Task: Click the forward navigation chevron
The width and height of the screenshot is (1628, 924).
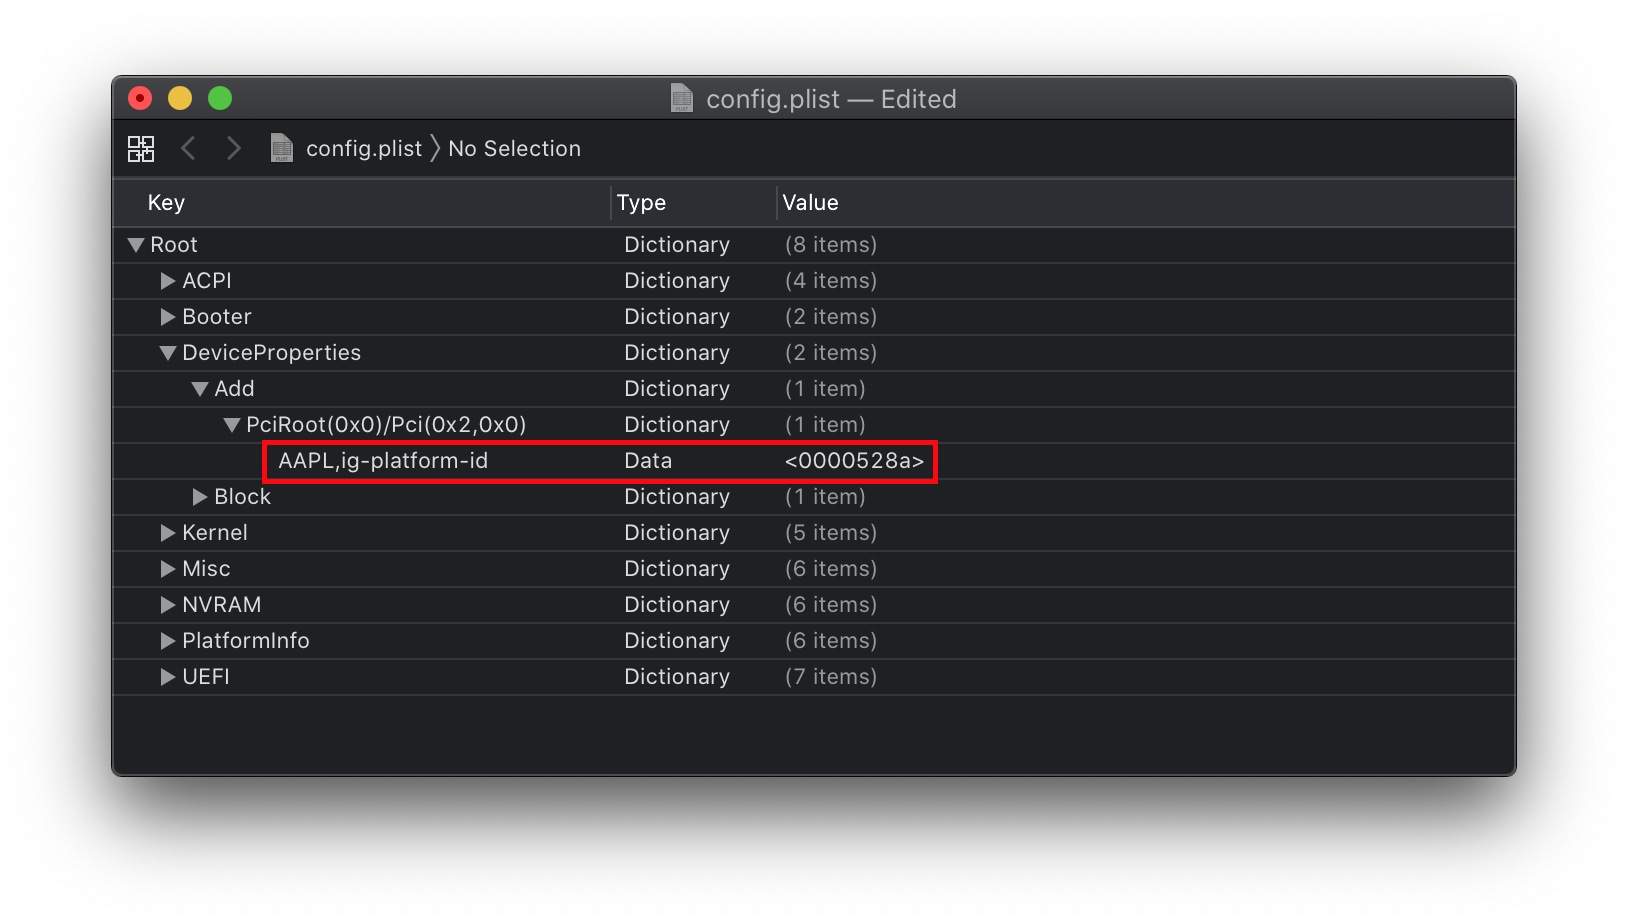Action: (x=233, y=148)
